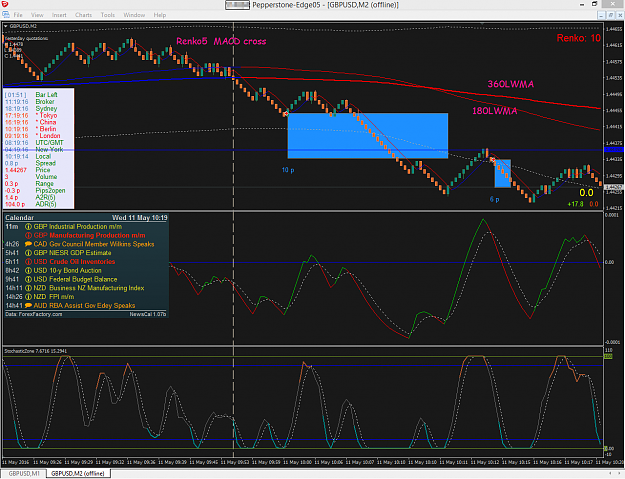625x479 pixels.
Task: Click 'USD Crude Oil Inventories' calendar row
Action: point(86,262)
